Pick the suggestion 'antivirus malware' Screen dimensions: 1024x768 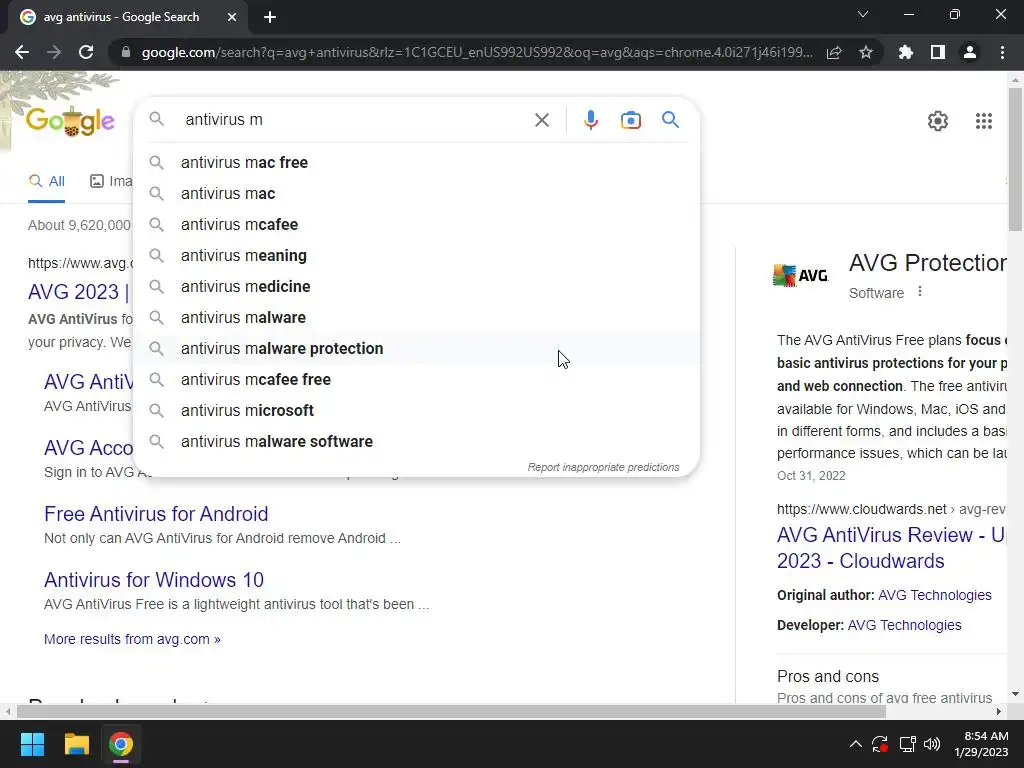click(416, 317)
